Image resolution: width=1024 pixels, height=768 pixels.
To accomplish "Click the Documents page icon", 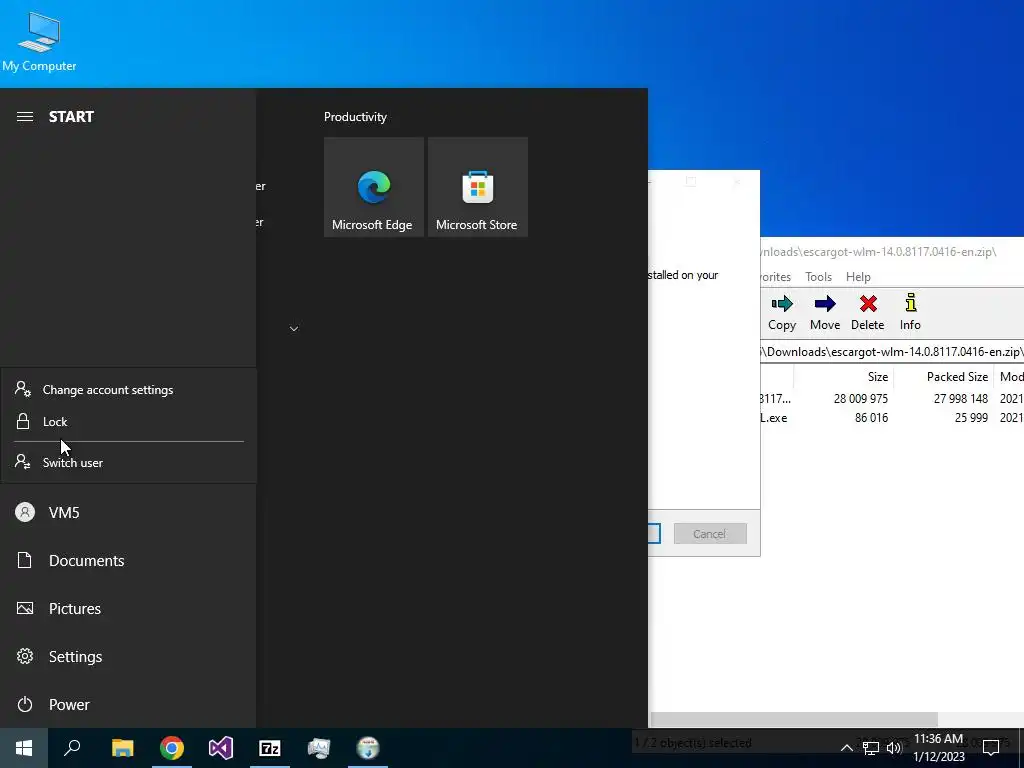I will (x=24, y=560).
